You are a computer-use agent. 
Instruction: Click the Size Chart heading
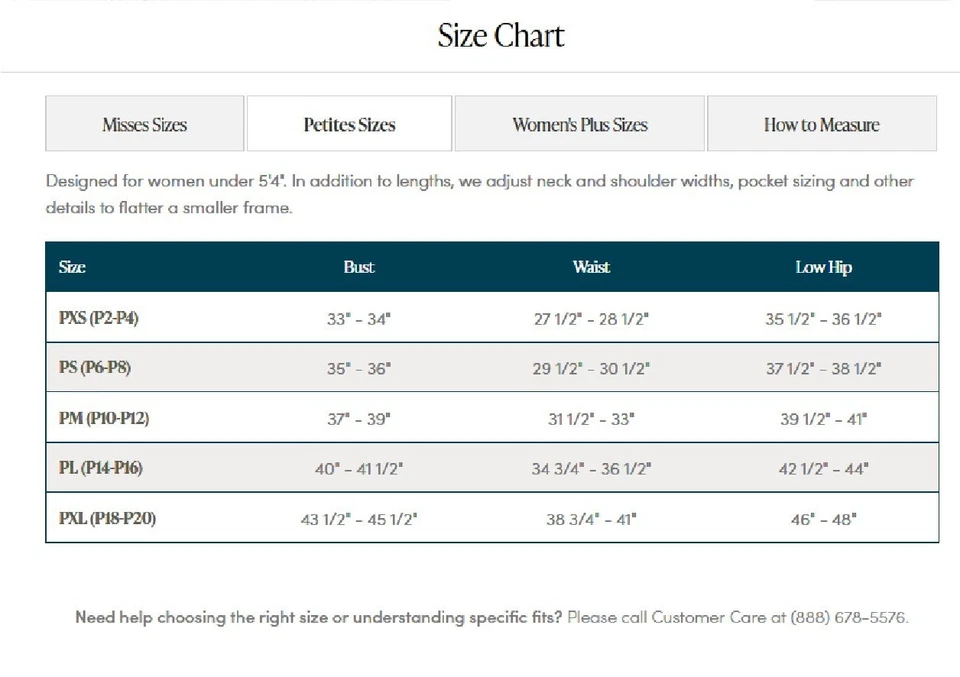501,36
